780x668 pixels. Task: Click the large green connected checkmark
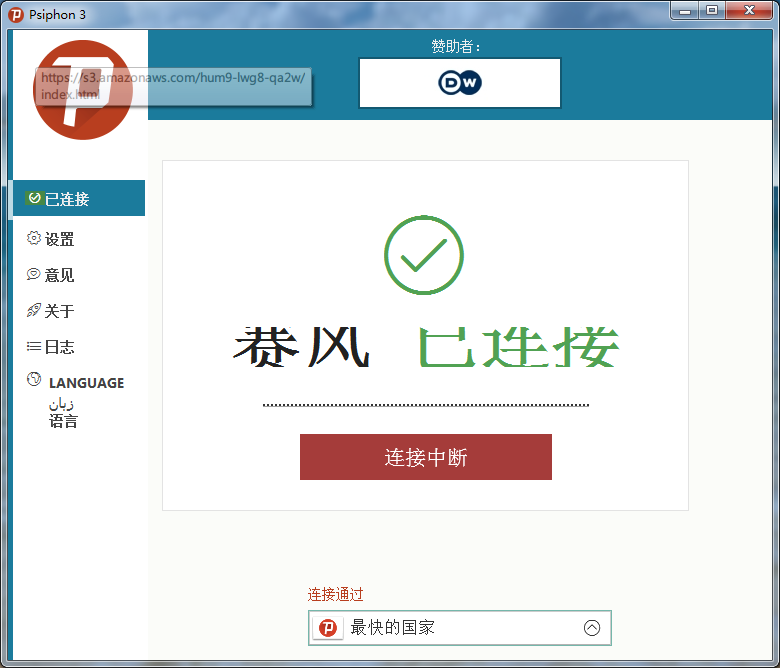424,255
